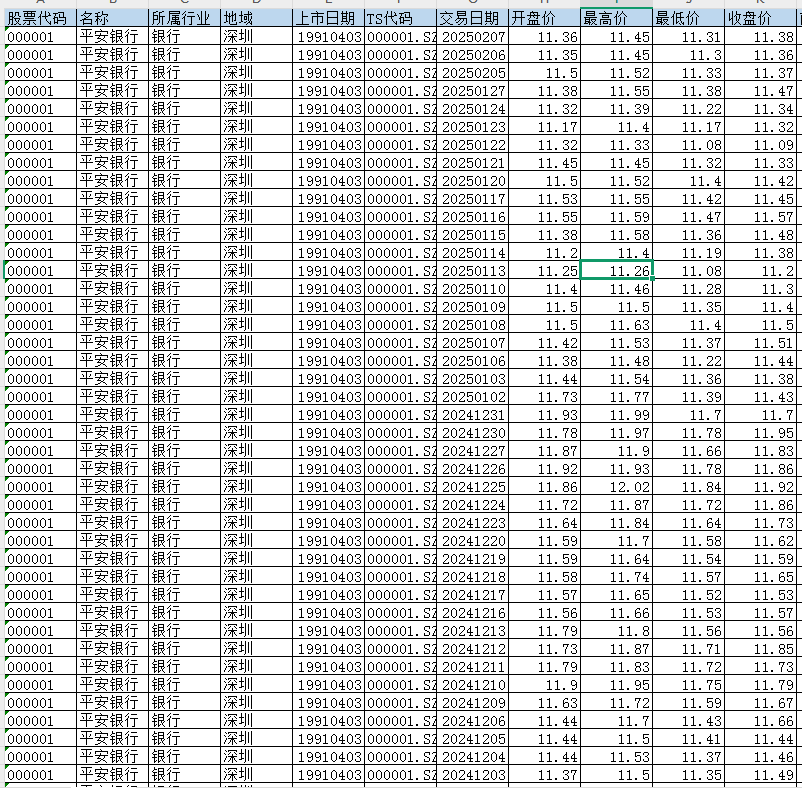Click closing price 11.51 in 20250107 row

click(x=761, y=343)
